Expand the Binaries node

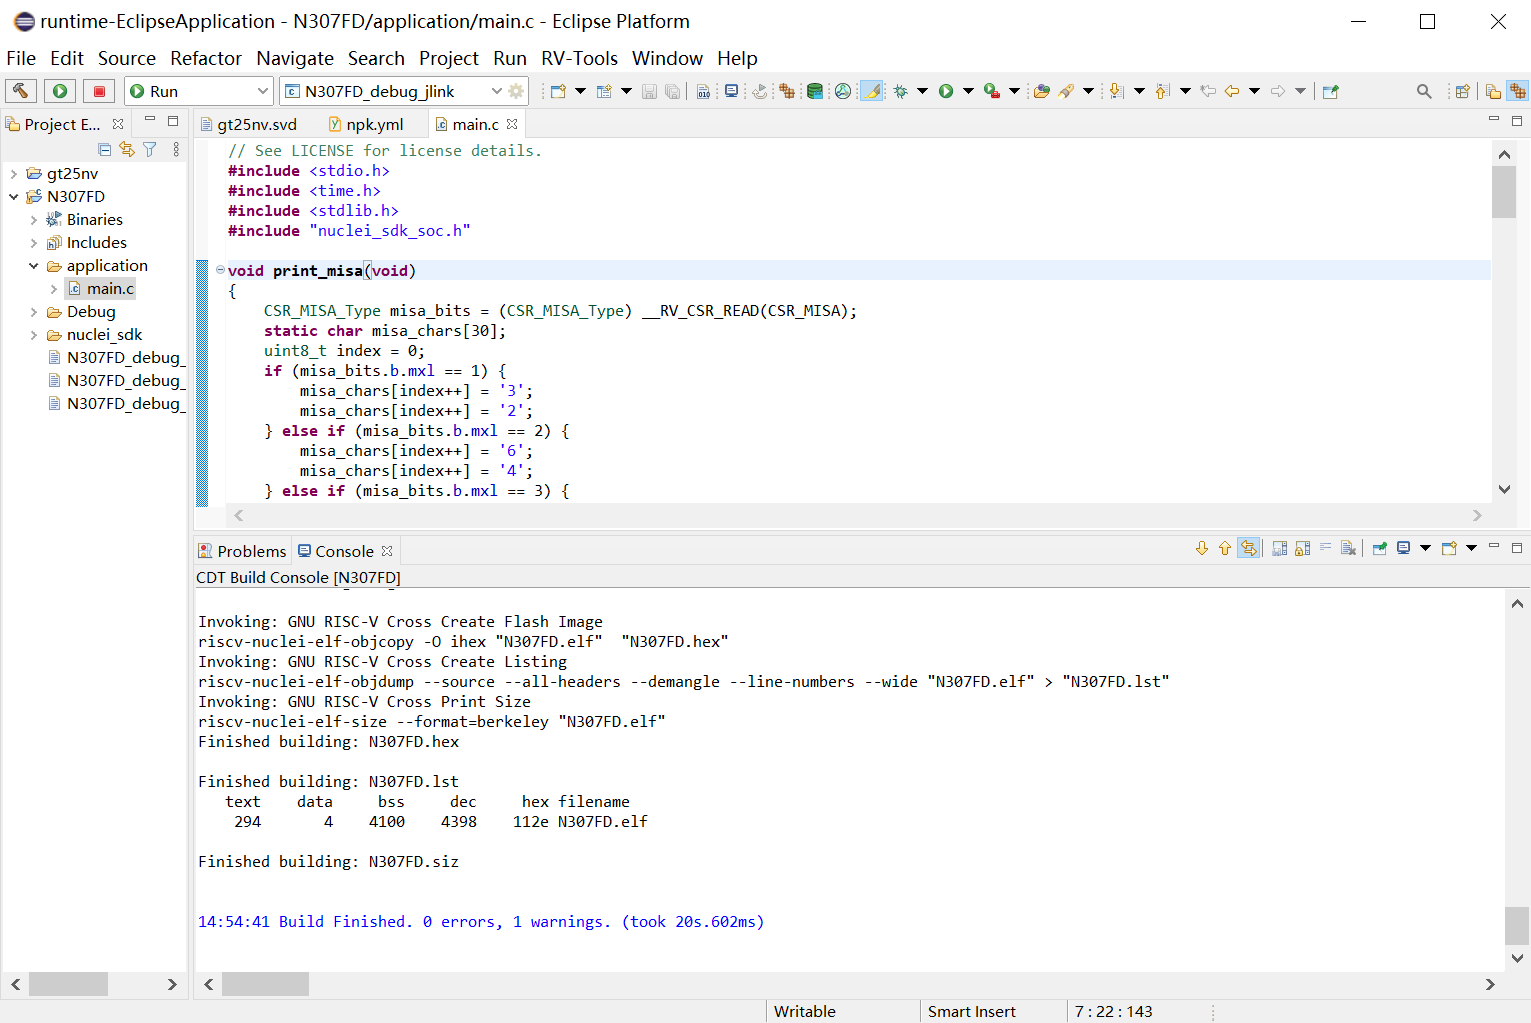point(34,219)
